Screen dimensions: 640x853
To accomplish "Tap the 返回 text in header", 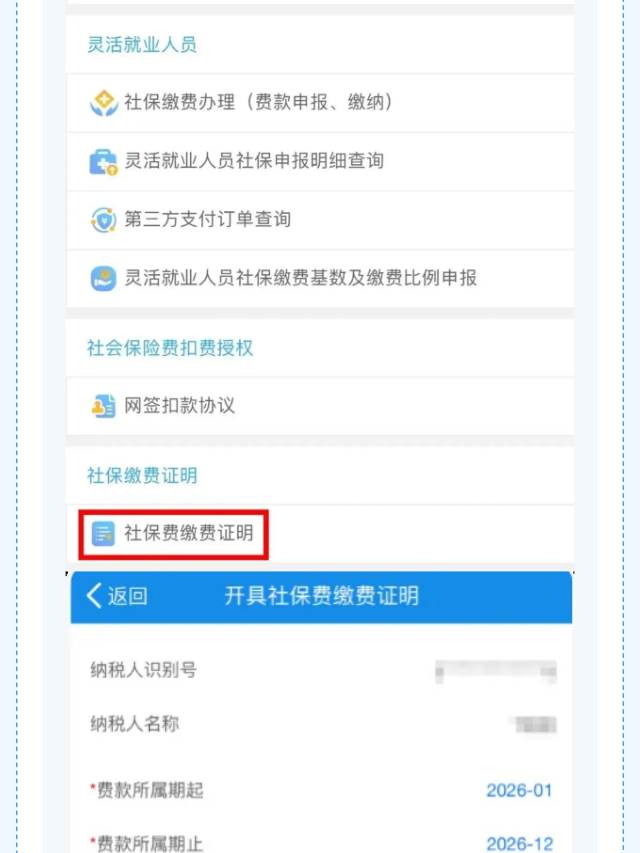I will (x=127, y=596).
